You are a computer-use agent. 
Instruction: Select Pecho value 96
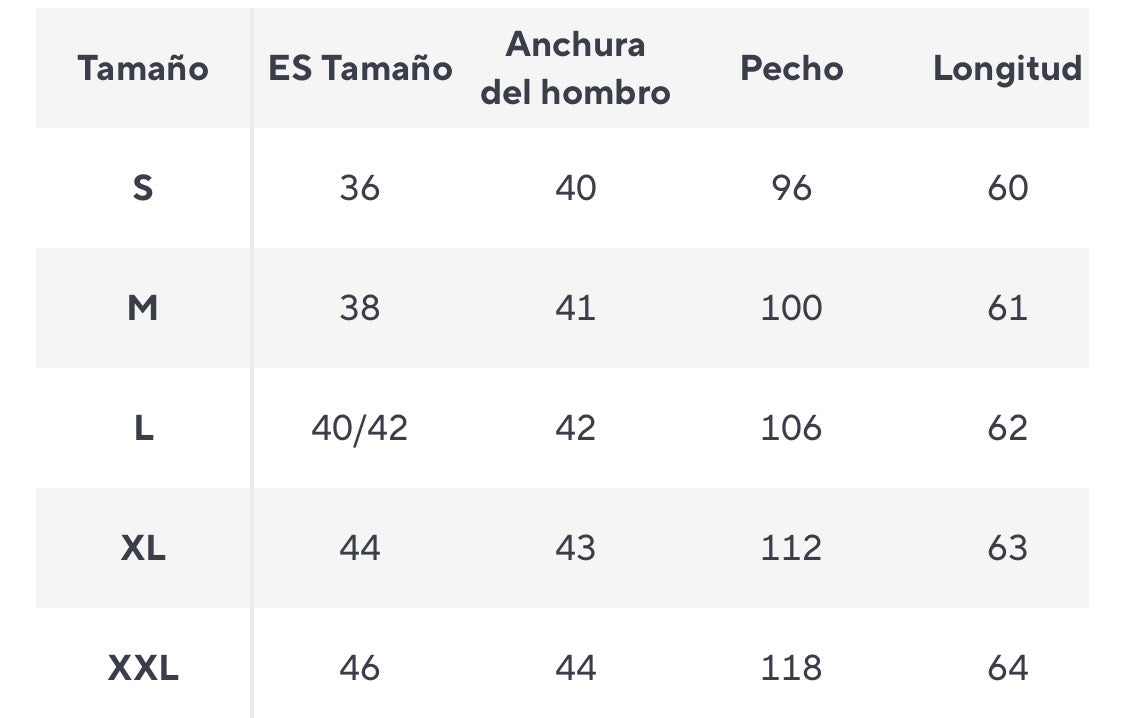coord(791,188)
